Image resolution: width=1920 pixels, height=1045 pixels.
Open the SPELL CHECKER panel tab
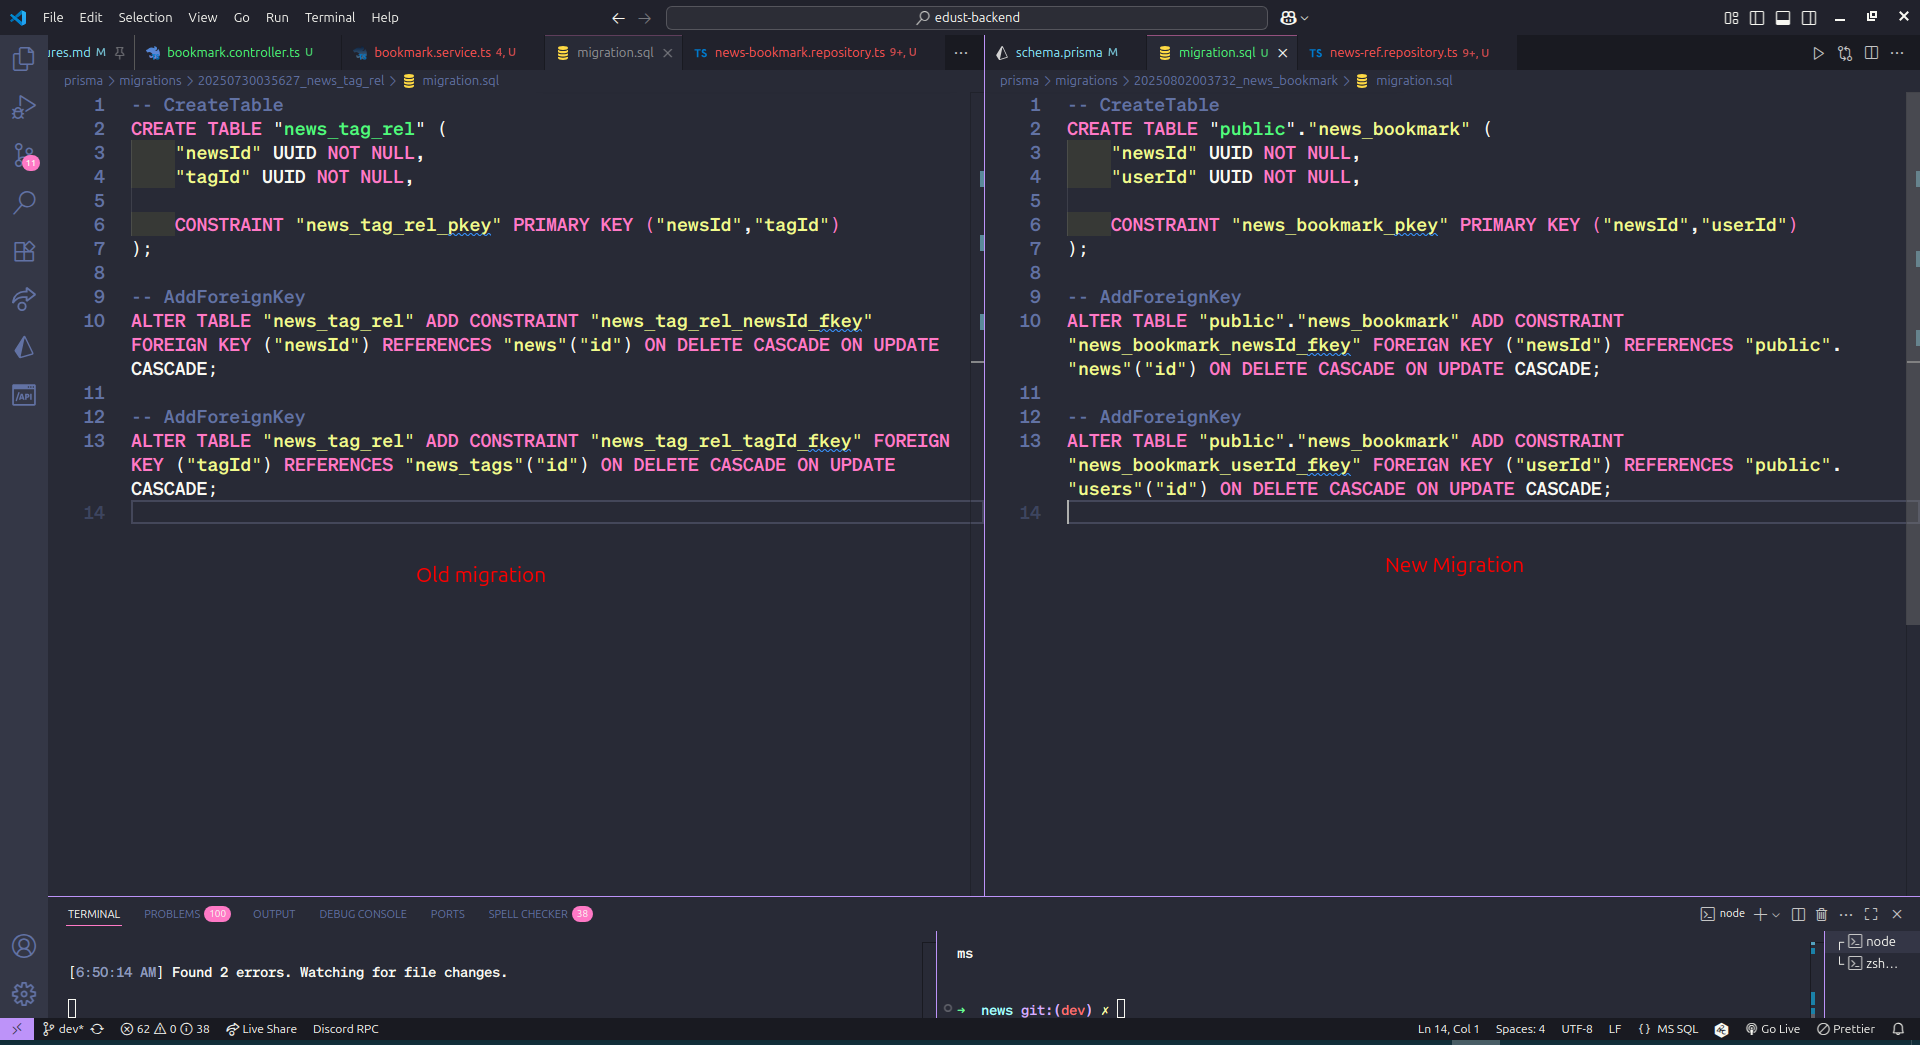coord(540,914)
